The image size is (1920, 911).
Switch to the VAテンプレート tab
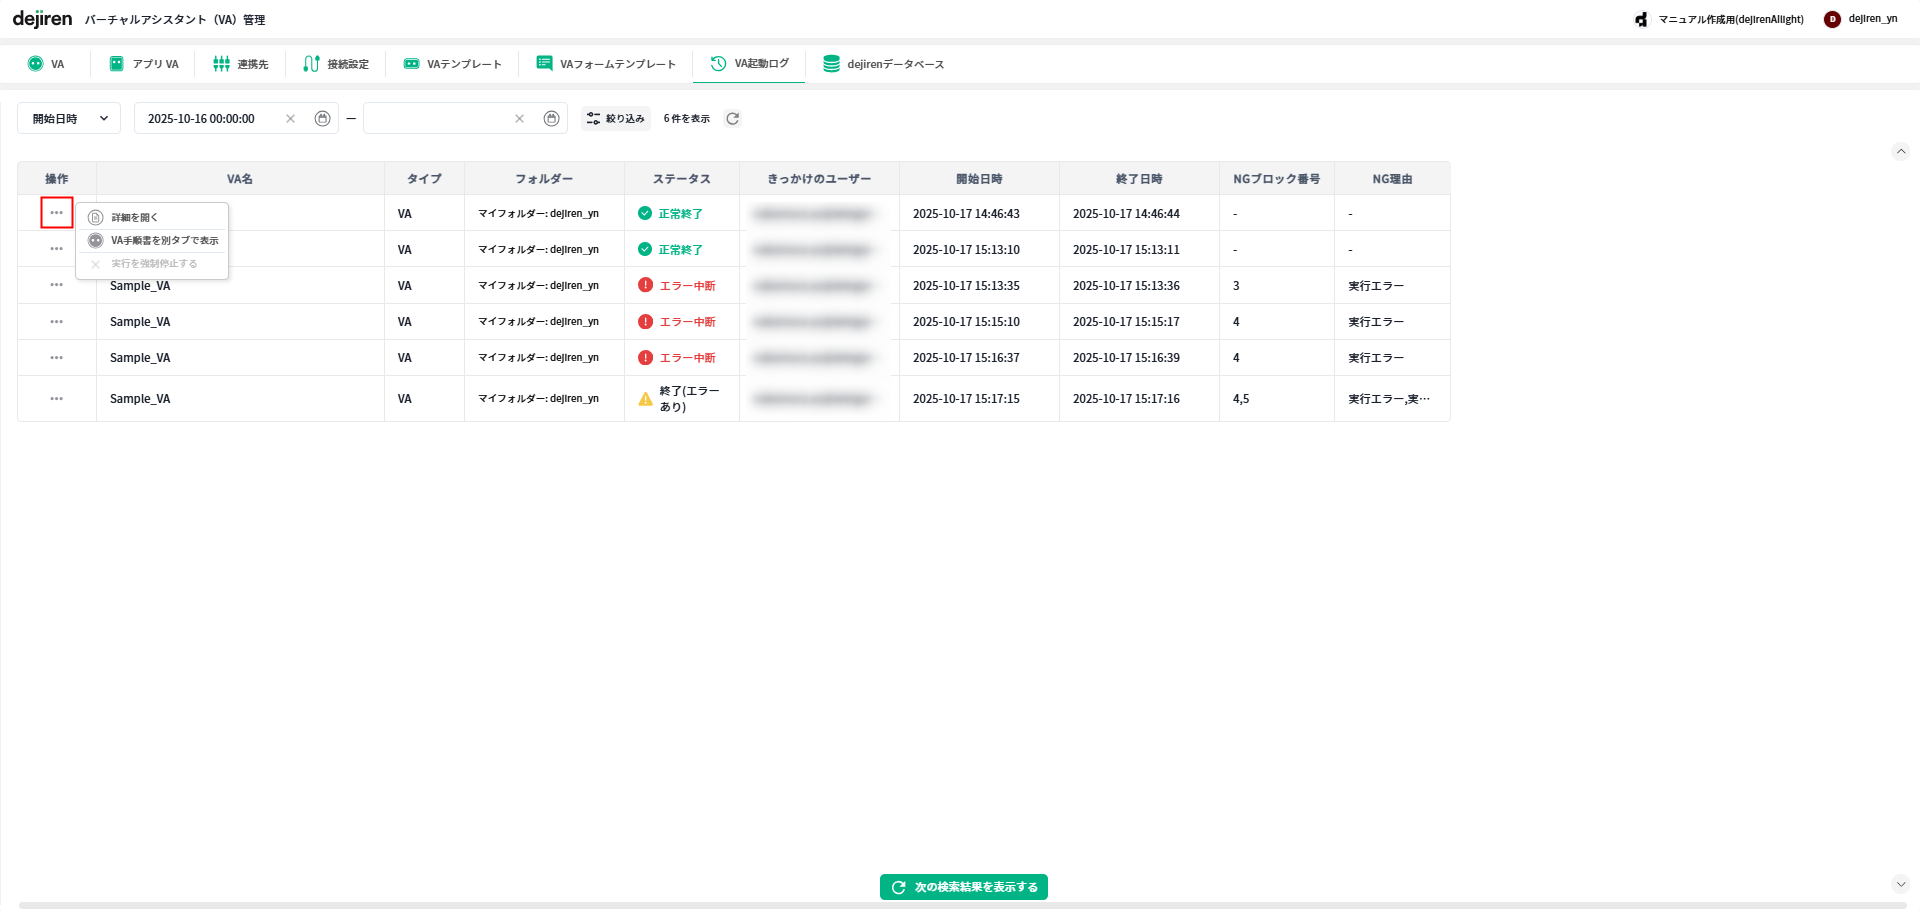coord(453,64)
